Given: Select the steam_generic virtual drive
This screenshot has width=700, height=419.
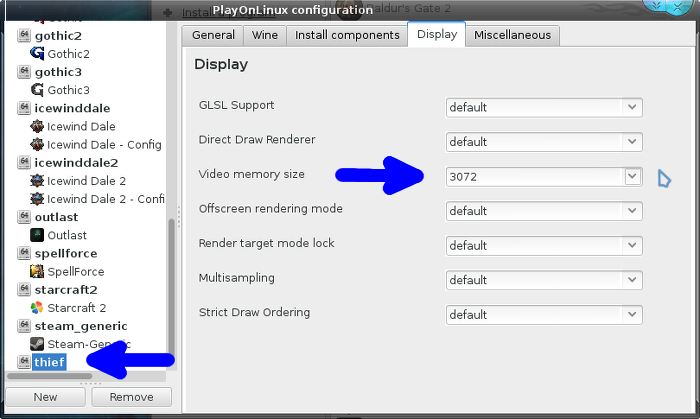Looking at the screenshot, I should pos(81,326).
